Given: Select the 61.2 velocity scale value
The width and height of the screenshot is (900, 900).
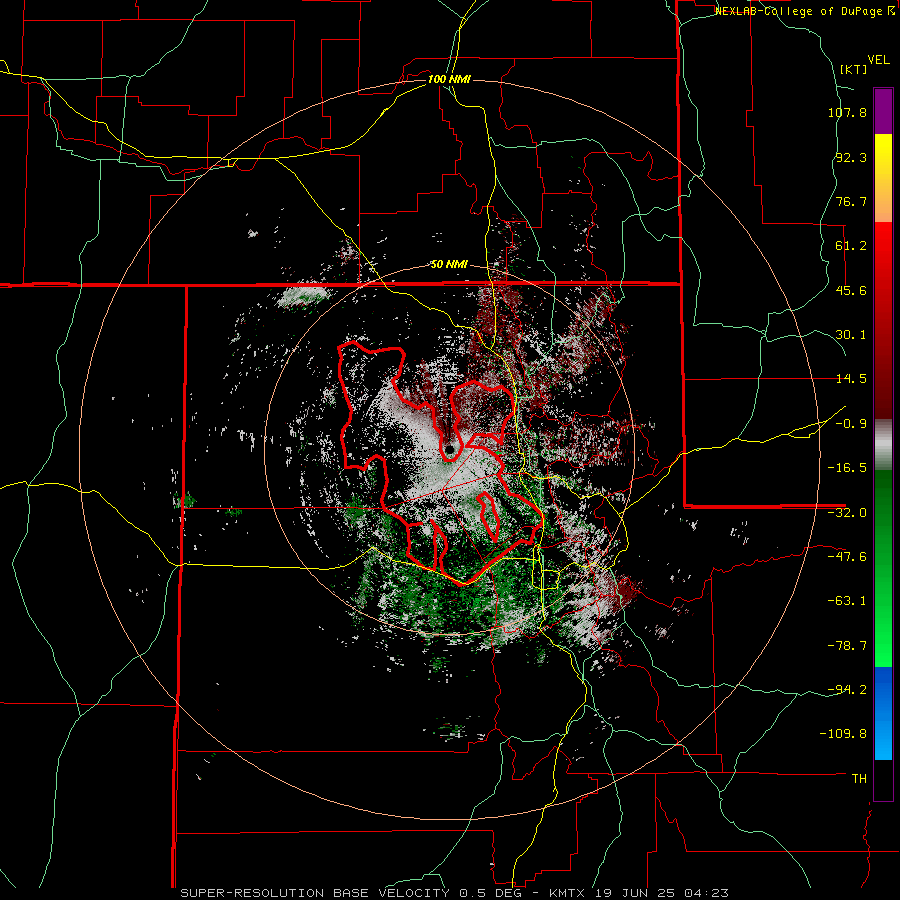Looking at the screenshot, I should pos(851,246).
